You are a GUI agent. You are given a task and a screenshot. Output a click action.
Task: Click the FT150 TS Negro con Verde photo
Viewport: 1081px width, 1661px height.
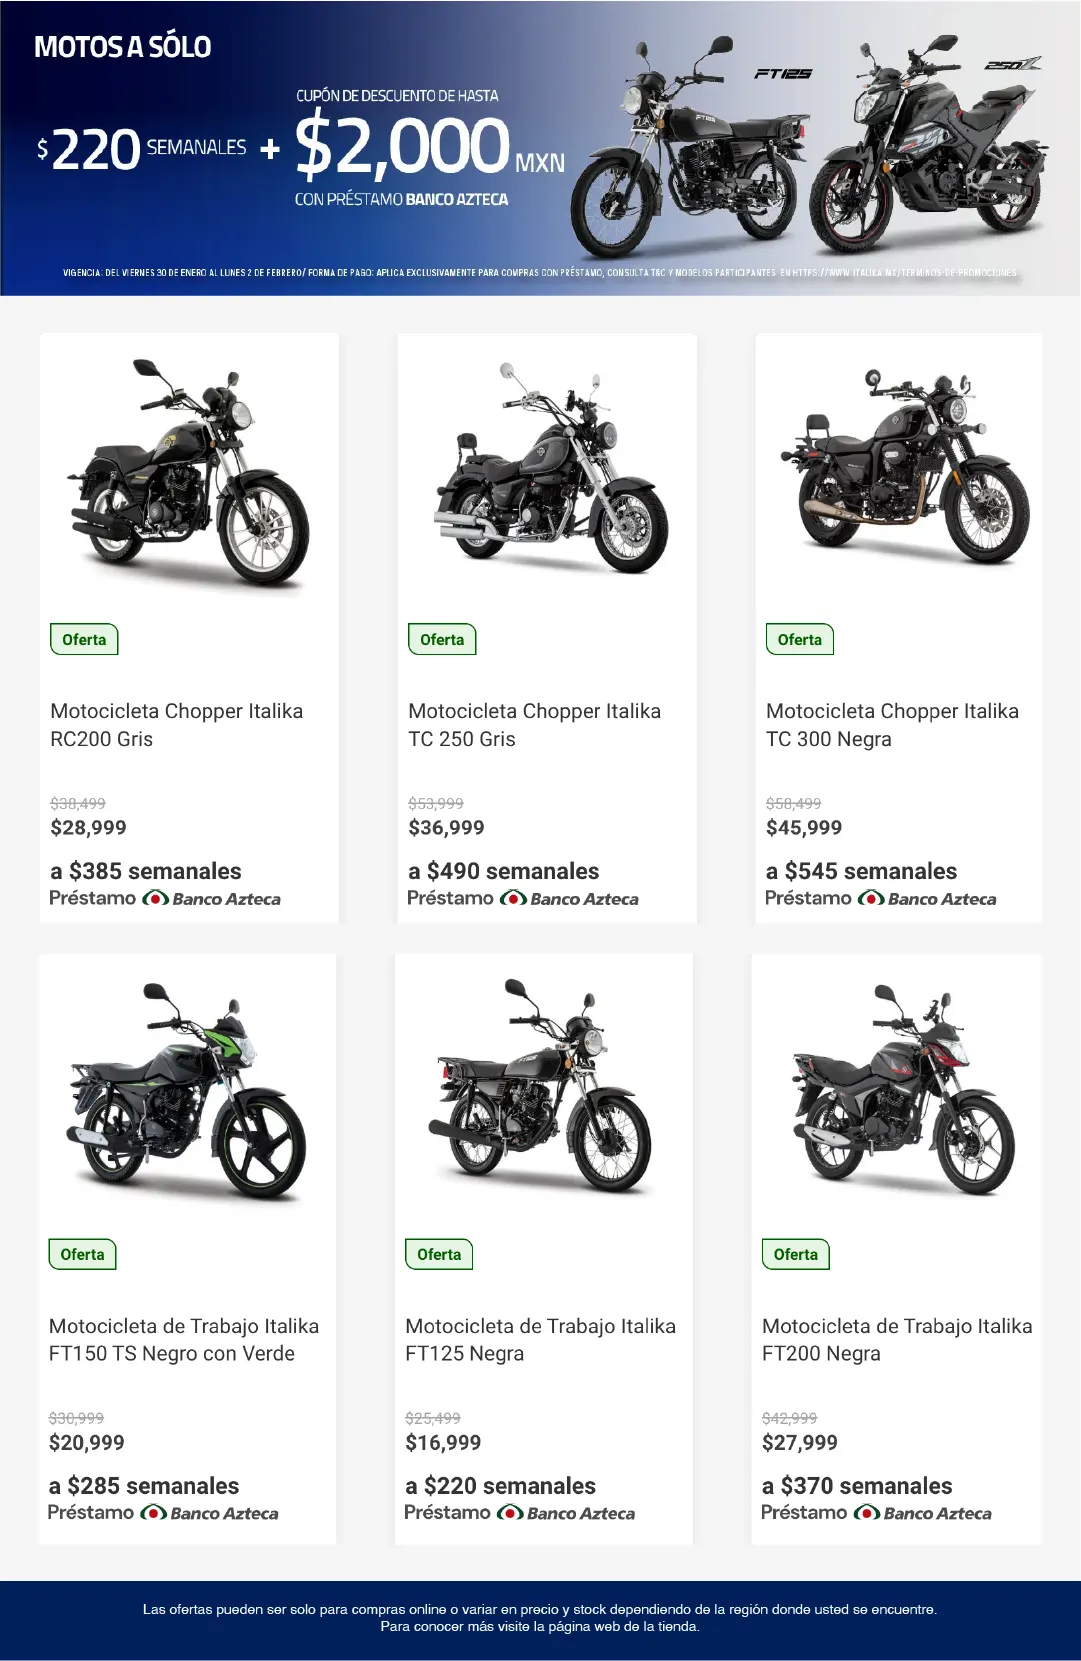tap(187, 1090)
